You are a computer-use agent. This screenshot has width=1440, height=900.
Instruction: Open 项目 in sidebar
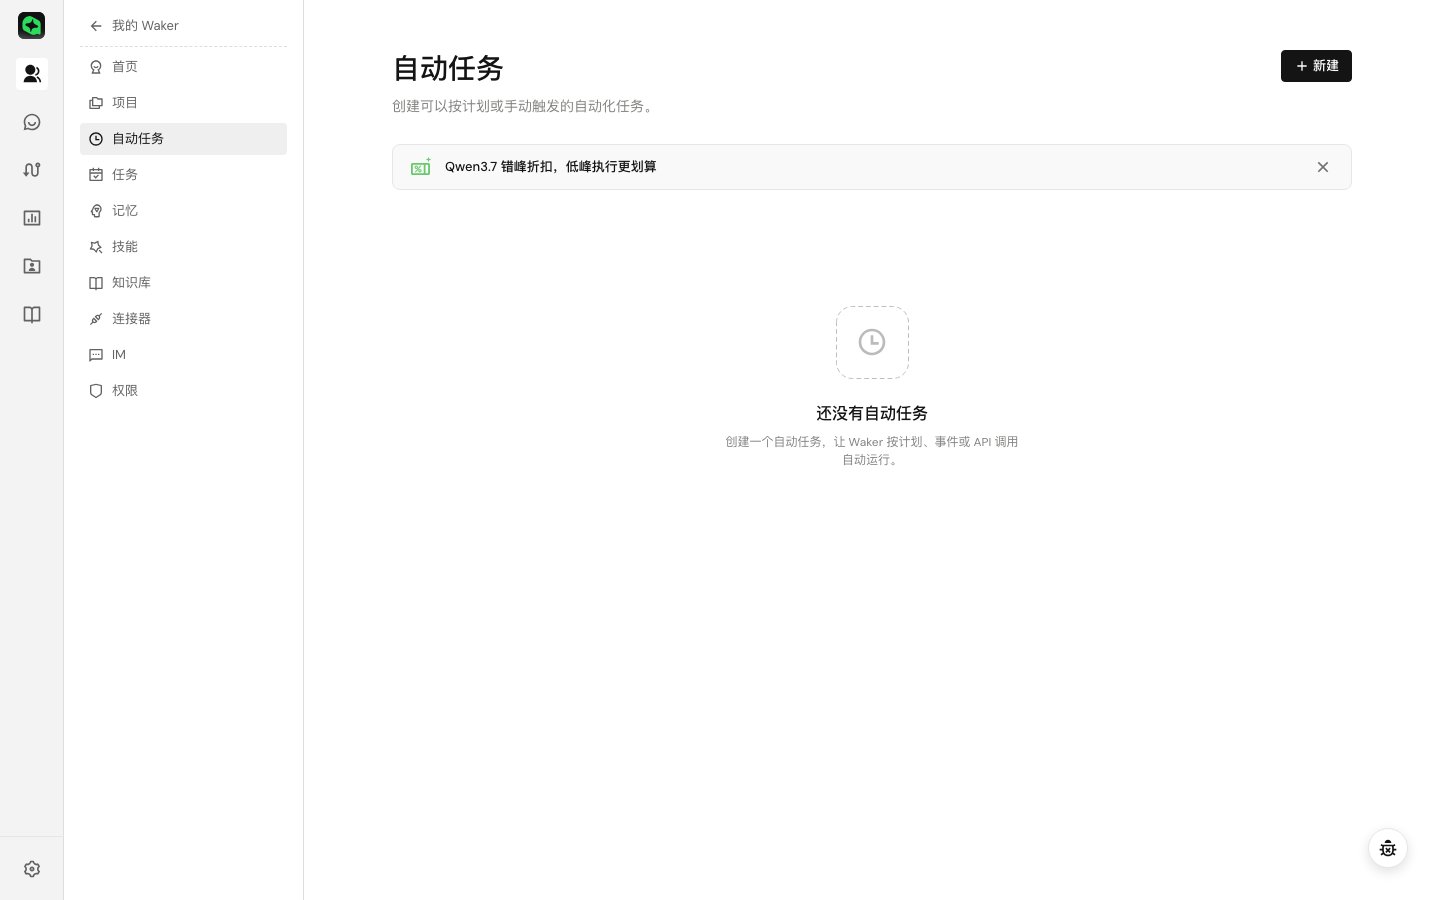point(183,103)
